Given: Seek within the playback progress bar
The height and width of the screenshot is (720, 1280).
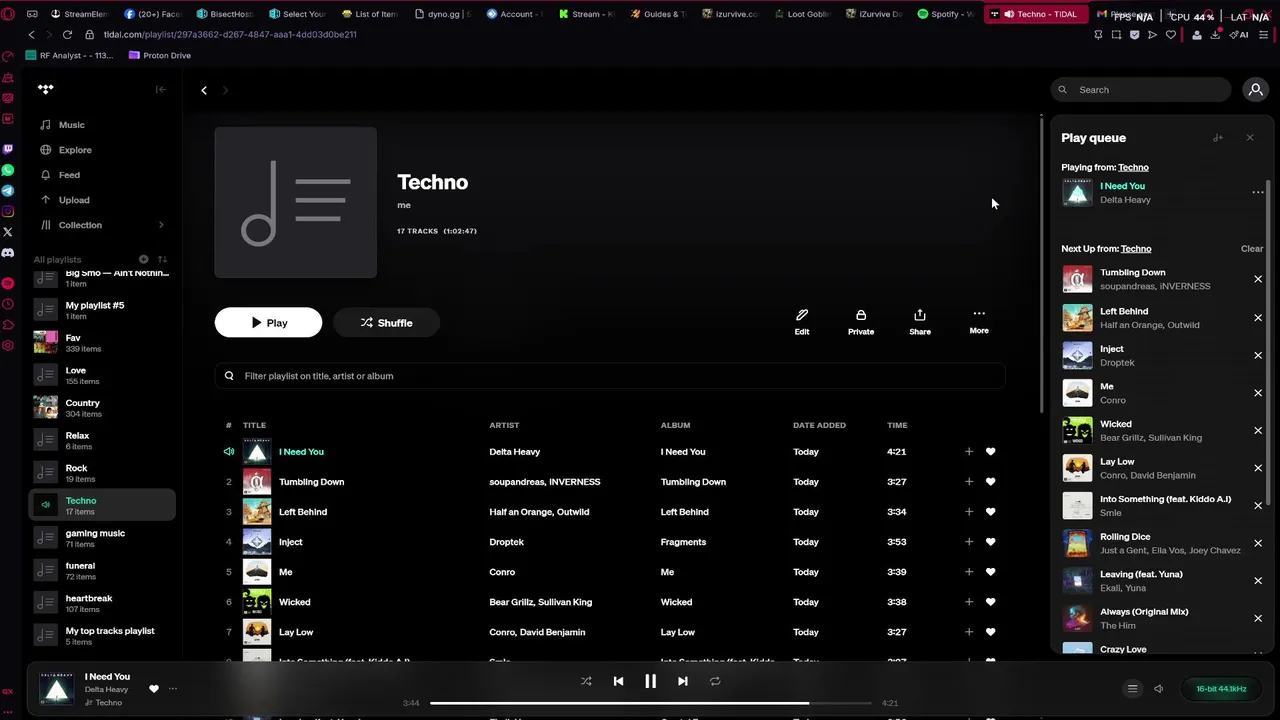Looking at the screenshot, I should tap(650, 703).
